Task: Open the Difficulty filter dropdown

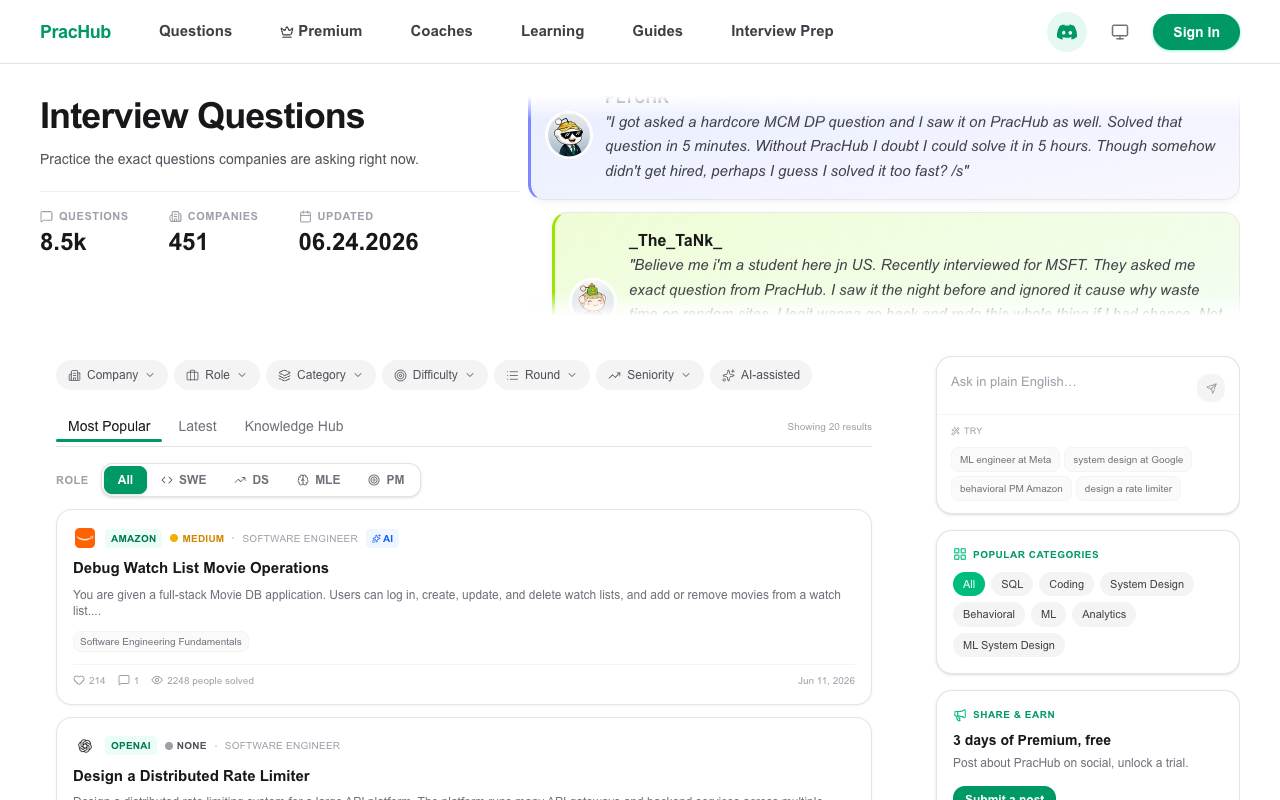Action: pos(435,375)
